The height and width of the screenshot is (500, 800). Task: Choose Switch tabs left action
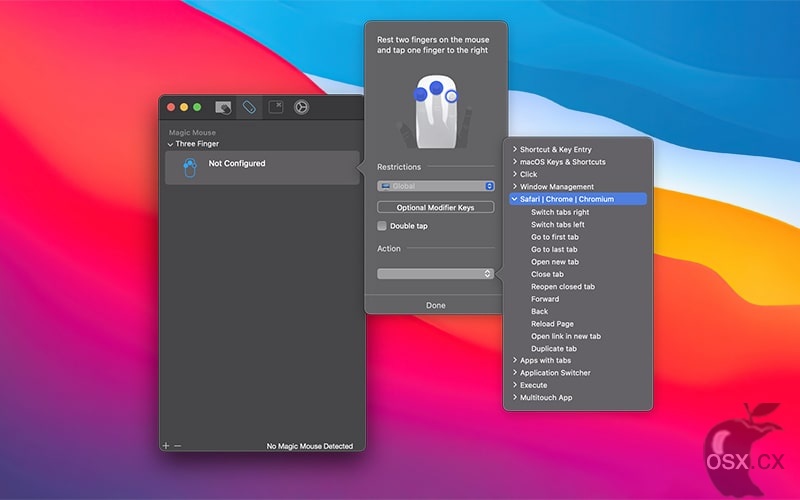click(558, 224)
